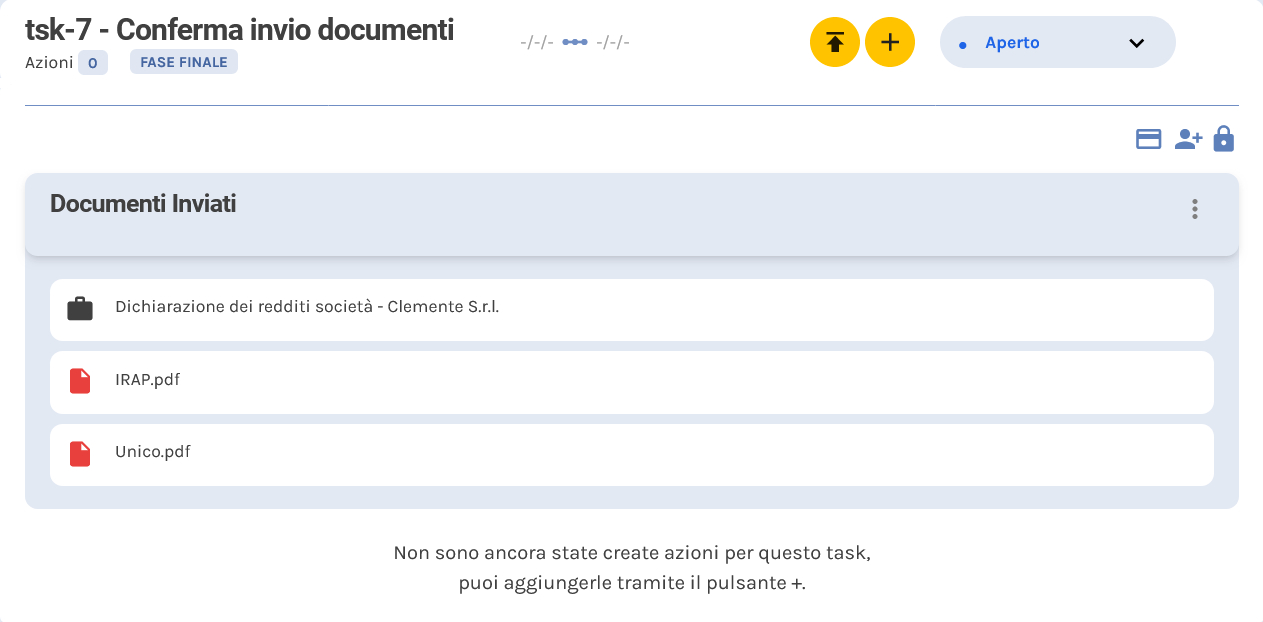Toggle the FASE FINALE badge
This screenshot has height=622, width=1263.
184,61
